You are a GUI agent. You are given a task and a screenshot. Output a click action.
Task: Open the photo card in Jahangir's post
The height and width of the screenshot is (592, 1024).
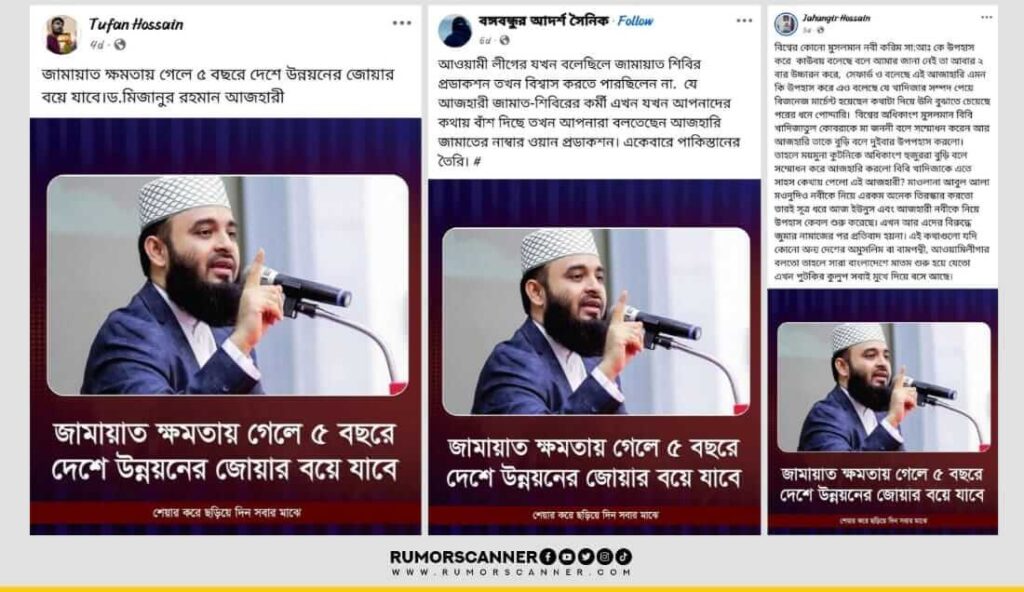pyautogui.click(x=882, y=411)
